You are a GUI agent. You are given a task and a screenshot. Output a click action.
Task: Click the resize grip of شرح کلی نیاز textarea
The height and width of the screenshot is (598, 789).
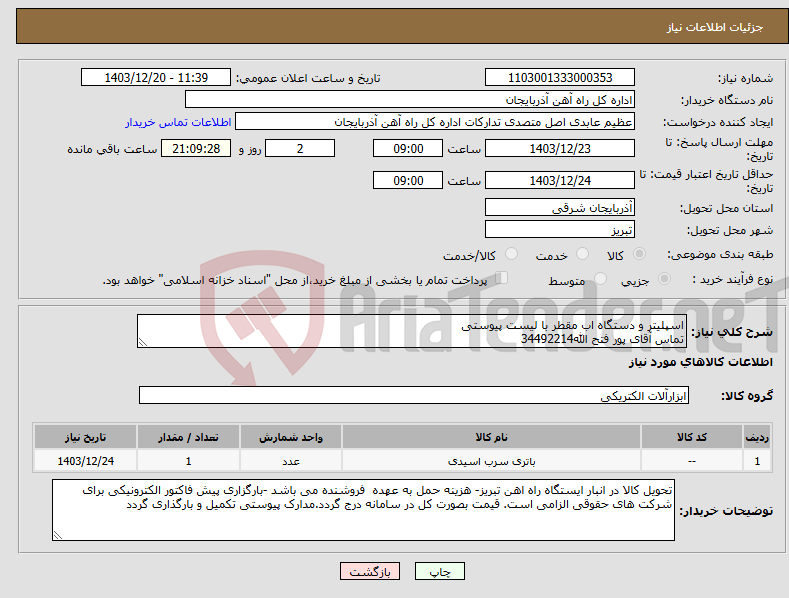pyautogui.click(x=143, y=342)
